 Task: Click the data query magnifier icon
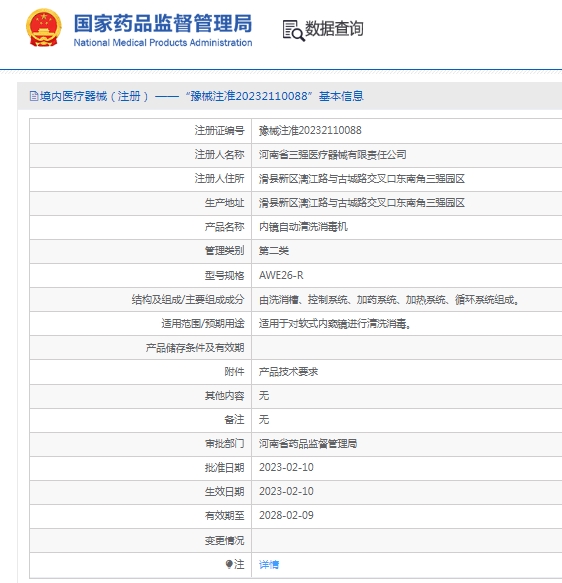tap(294, 30)
